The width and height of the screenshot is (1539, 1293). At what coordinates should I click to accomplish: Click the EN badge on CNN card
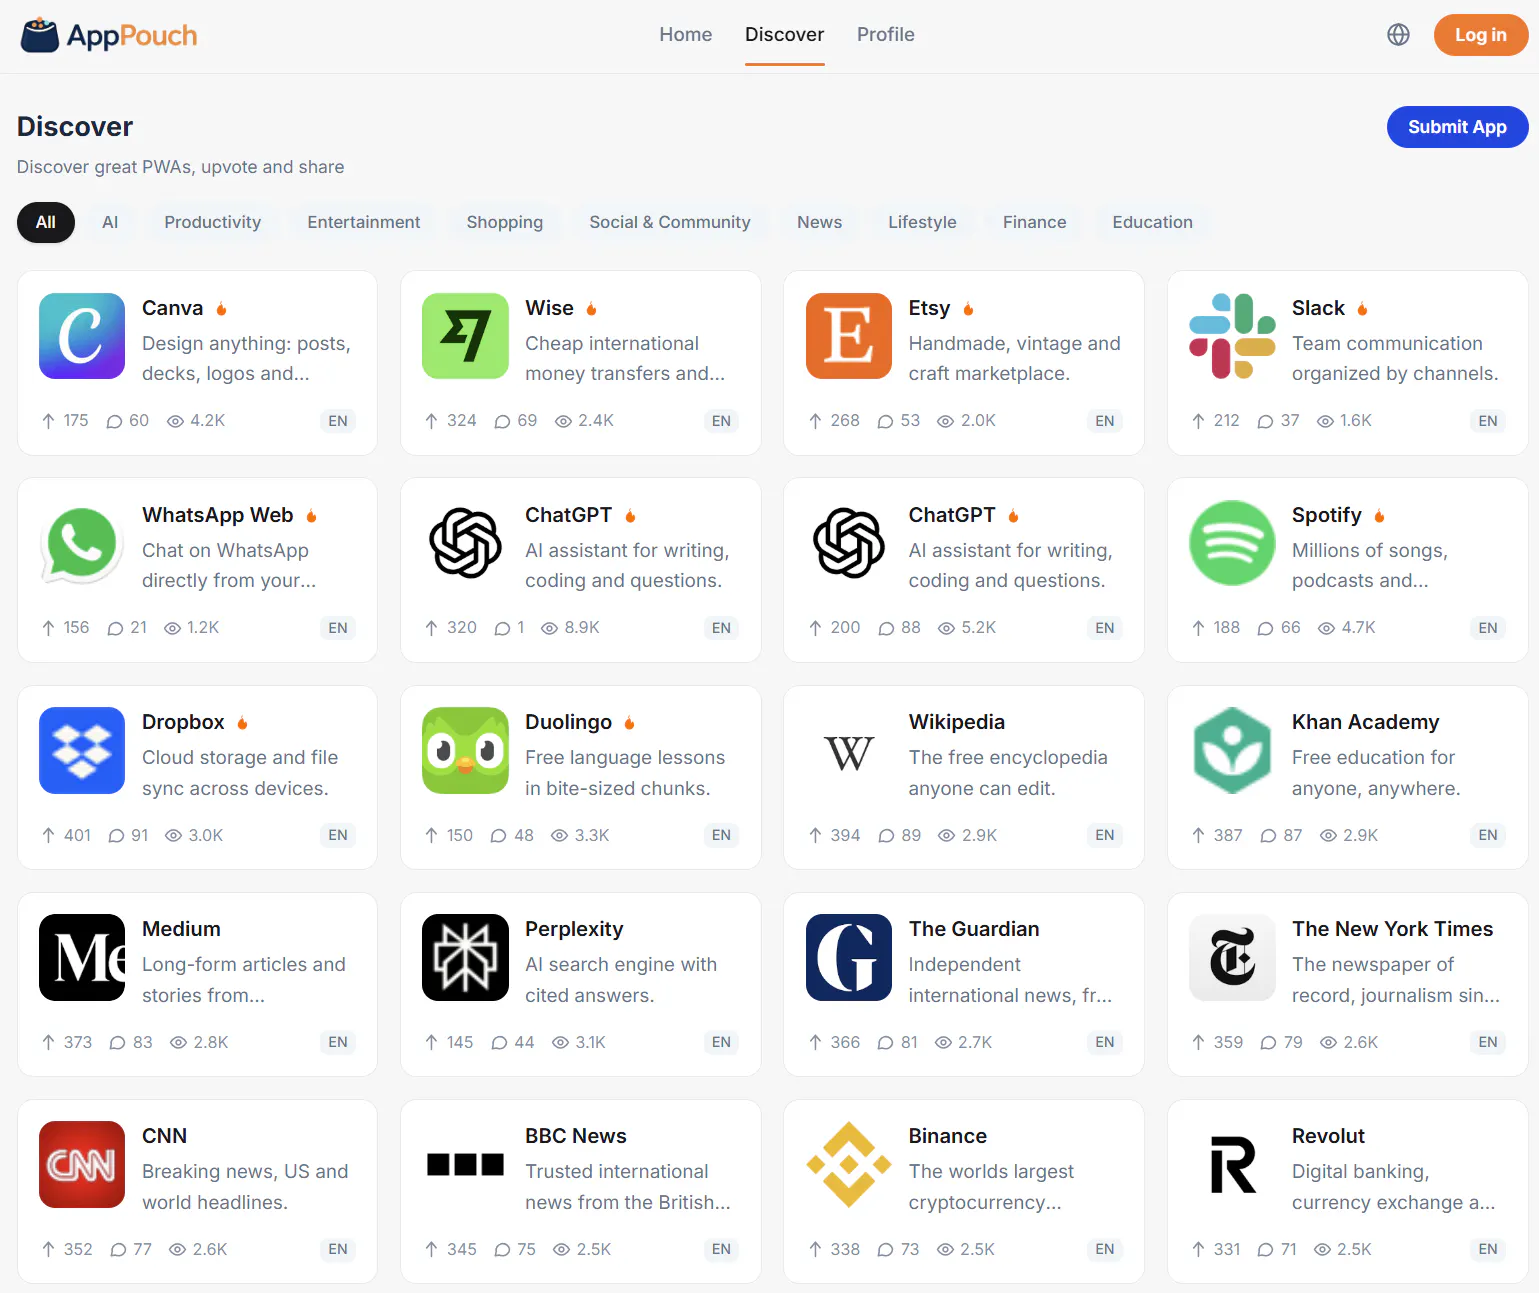pos(338,1249)
